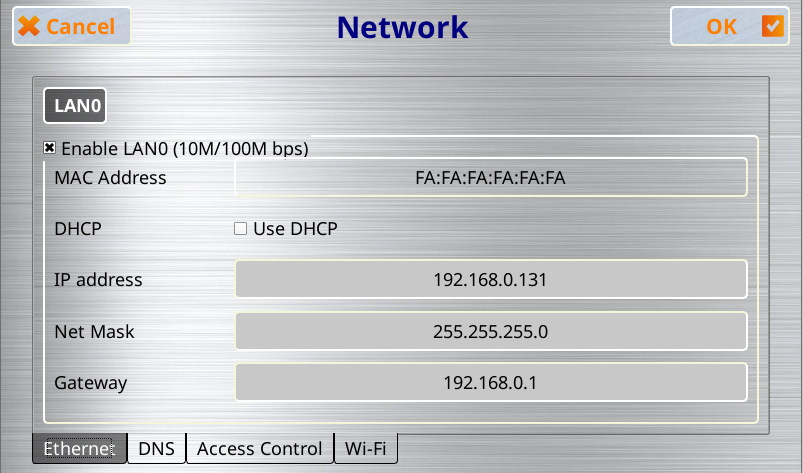Click the Cancel button text

point(80,27)
